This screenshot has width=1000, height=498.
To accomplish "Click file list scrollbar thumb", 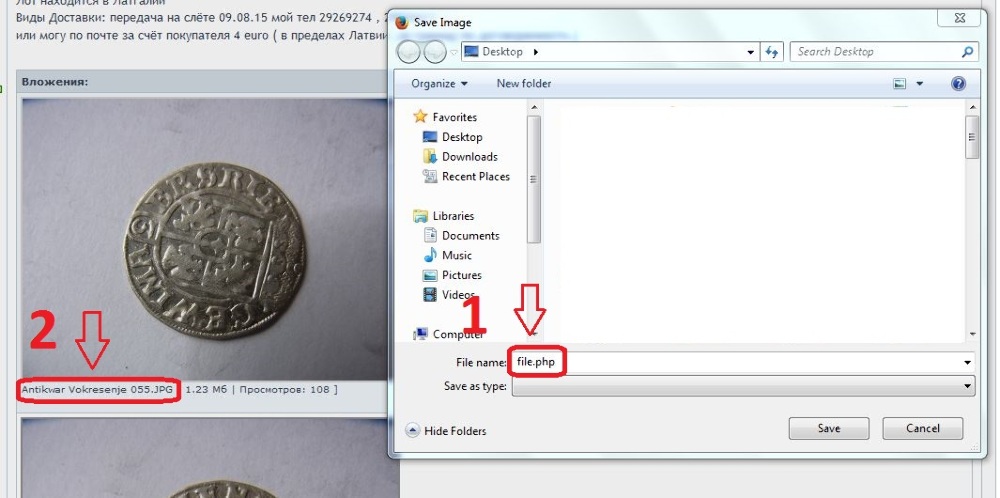I will click(x=971, y=137).
